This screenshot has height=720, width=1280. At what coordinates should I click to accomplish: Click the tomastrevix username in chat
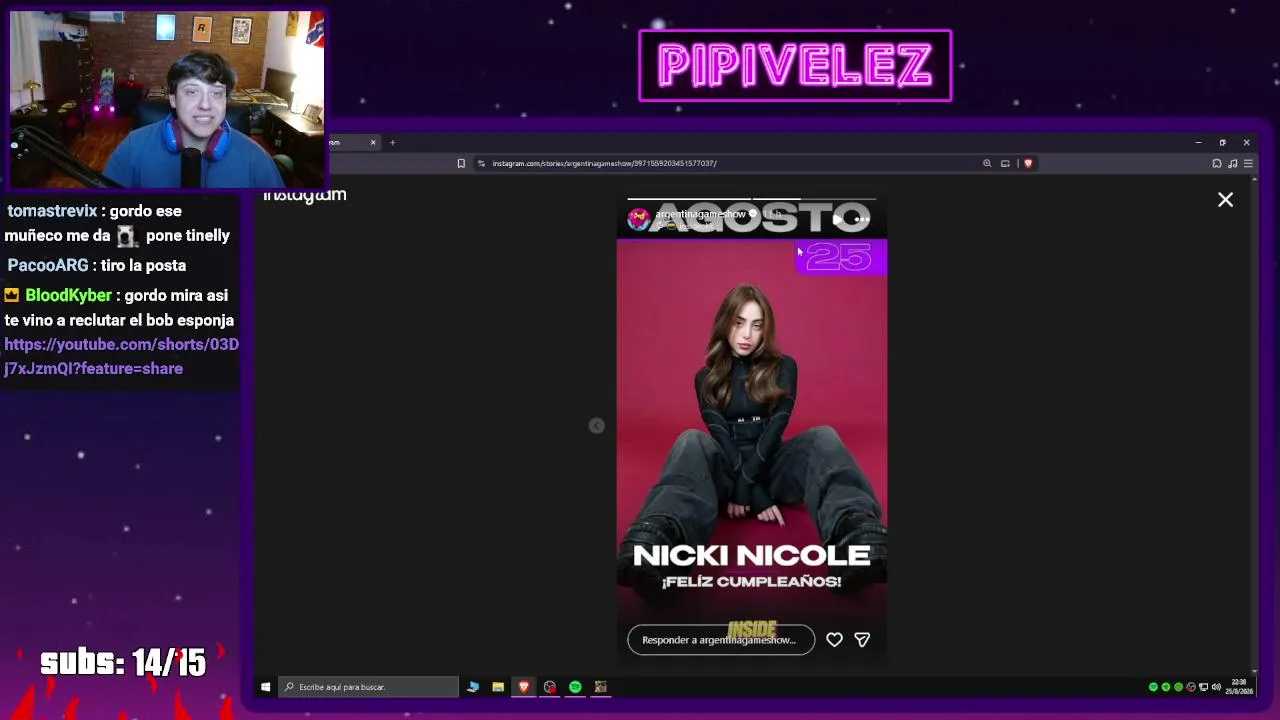52,211
